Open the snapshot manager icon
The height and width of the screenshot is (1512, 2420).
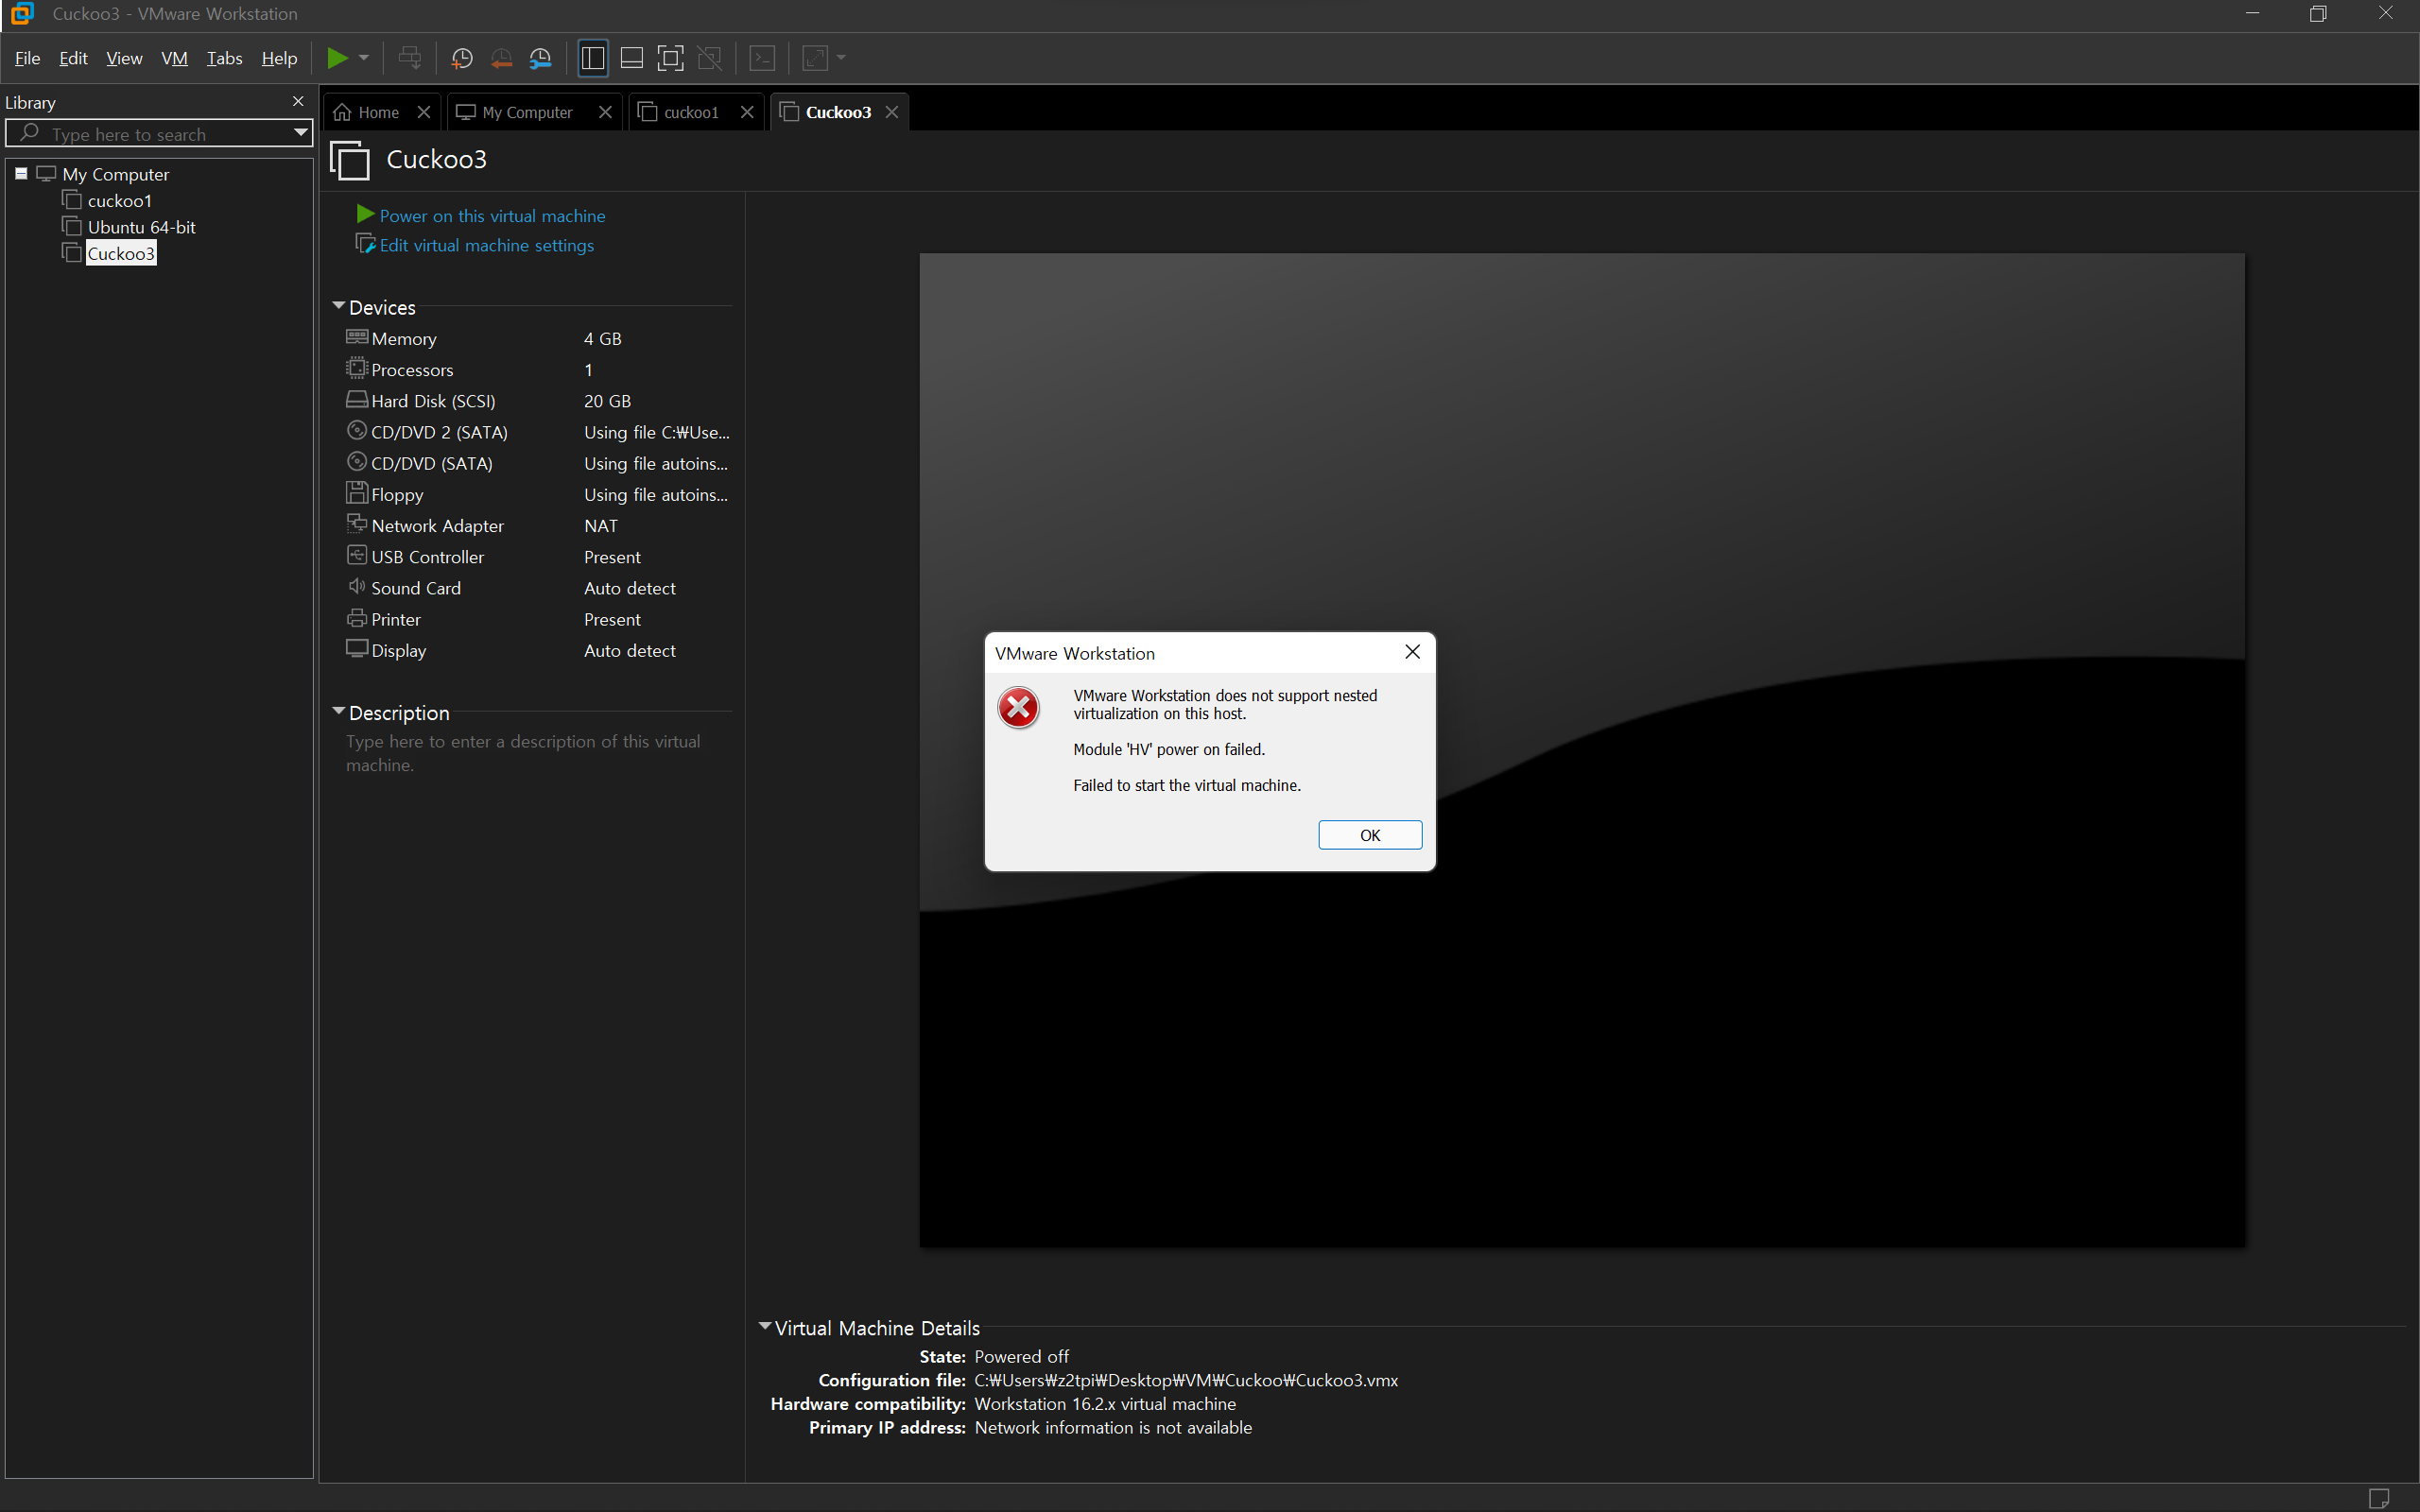[540, 58]
